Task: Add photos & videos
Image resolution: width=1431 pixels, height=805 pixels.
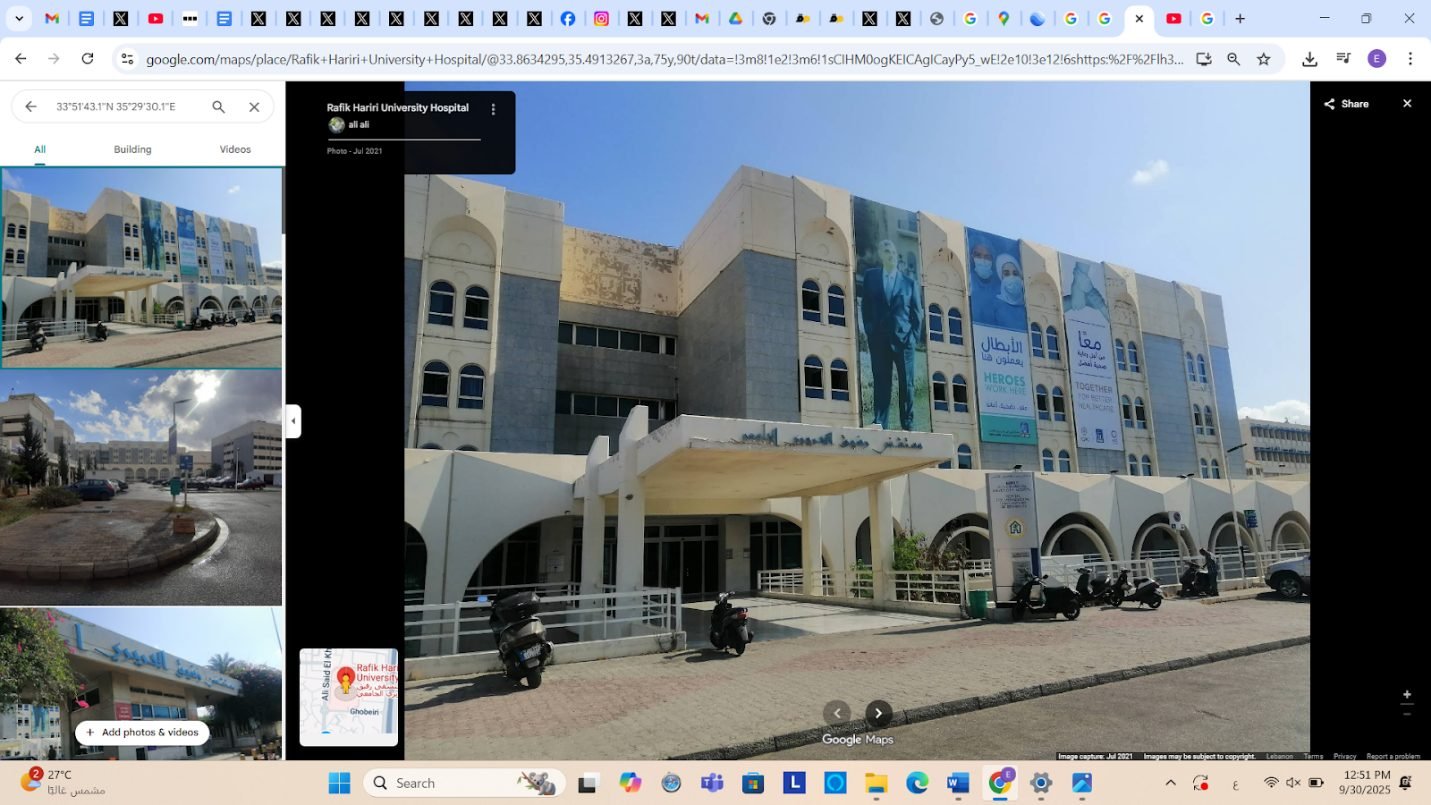Action: pos(142,732)
